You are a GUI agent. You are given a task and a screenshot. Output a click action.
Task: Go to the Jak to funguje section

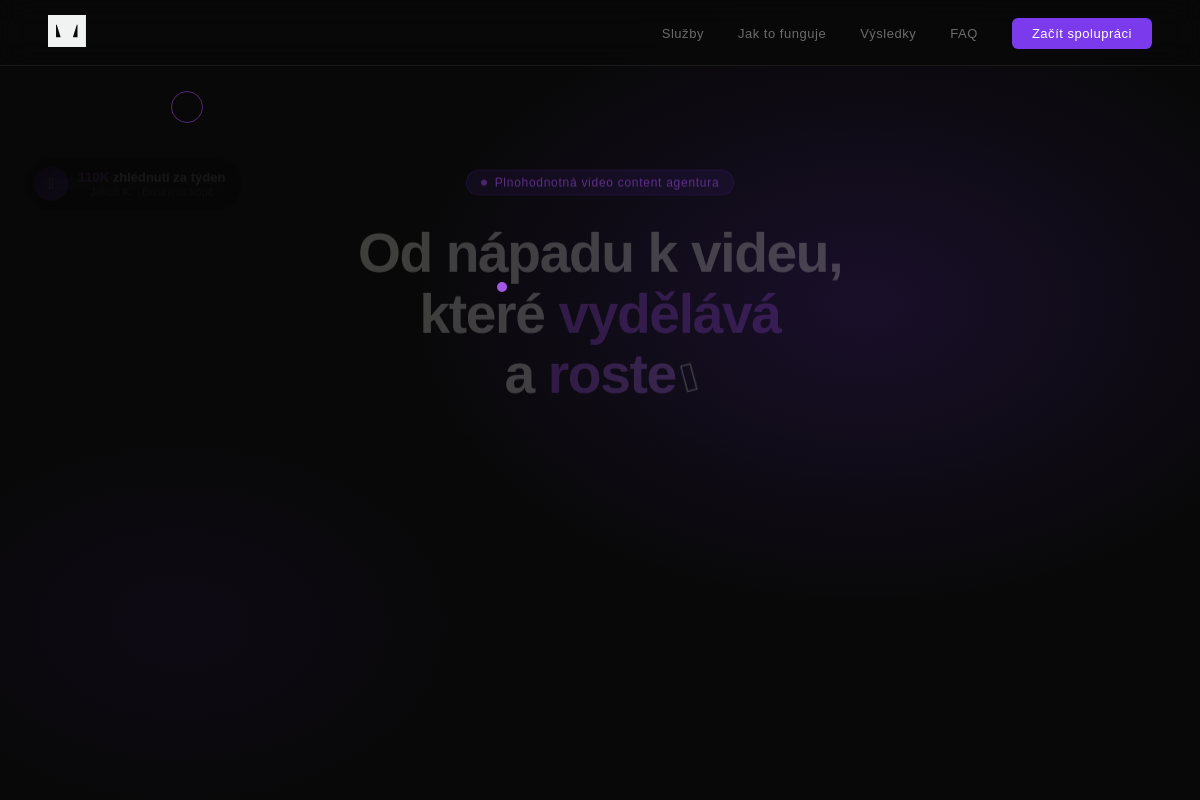click(782, 33)
